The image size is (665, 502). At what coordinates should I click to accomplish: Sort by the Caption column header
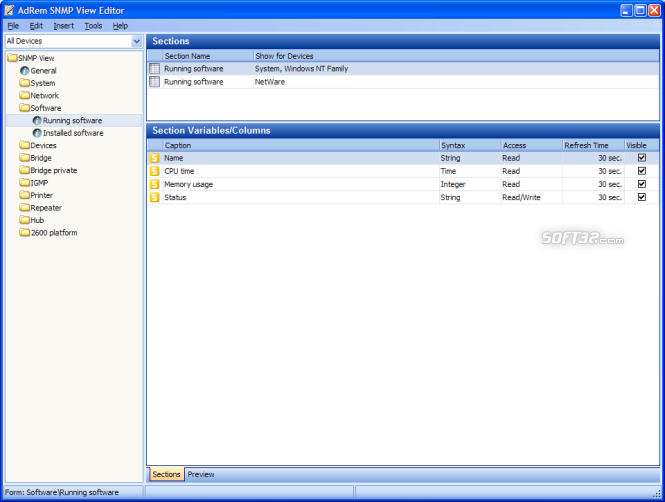pyautogui.click(x=301, y=145)
